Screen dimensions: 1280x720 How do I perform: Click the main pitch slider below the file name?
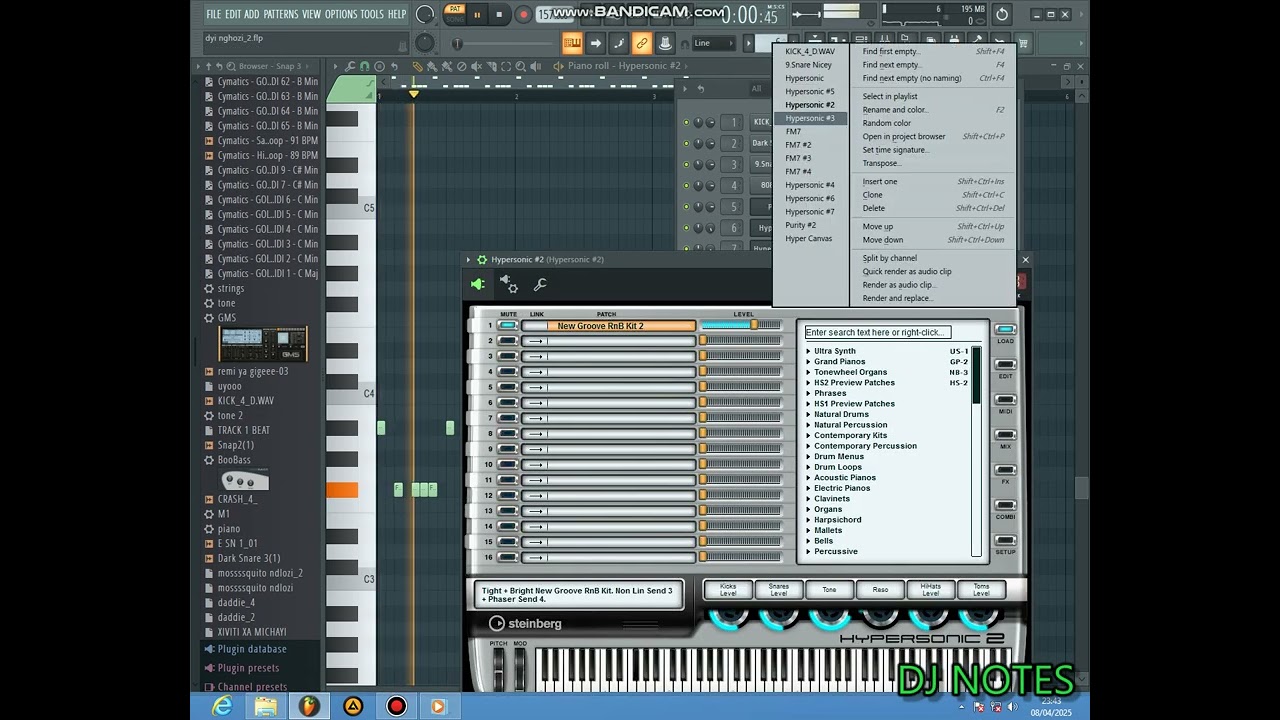point(457,43)
